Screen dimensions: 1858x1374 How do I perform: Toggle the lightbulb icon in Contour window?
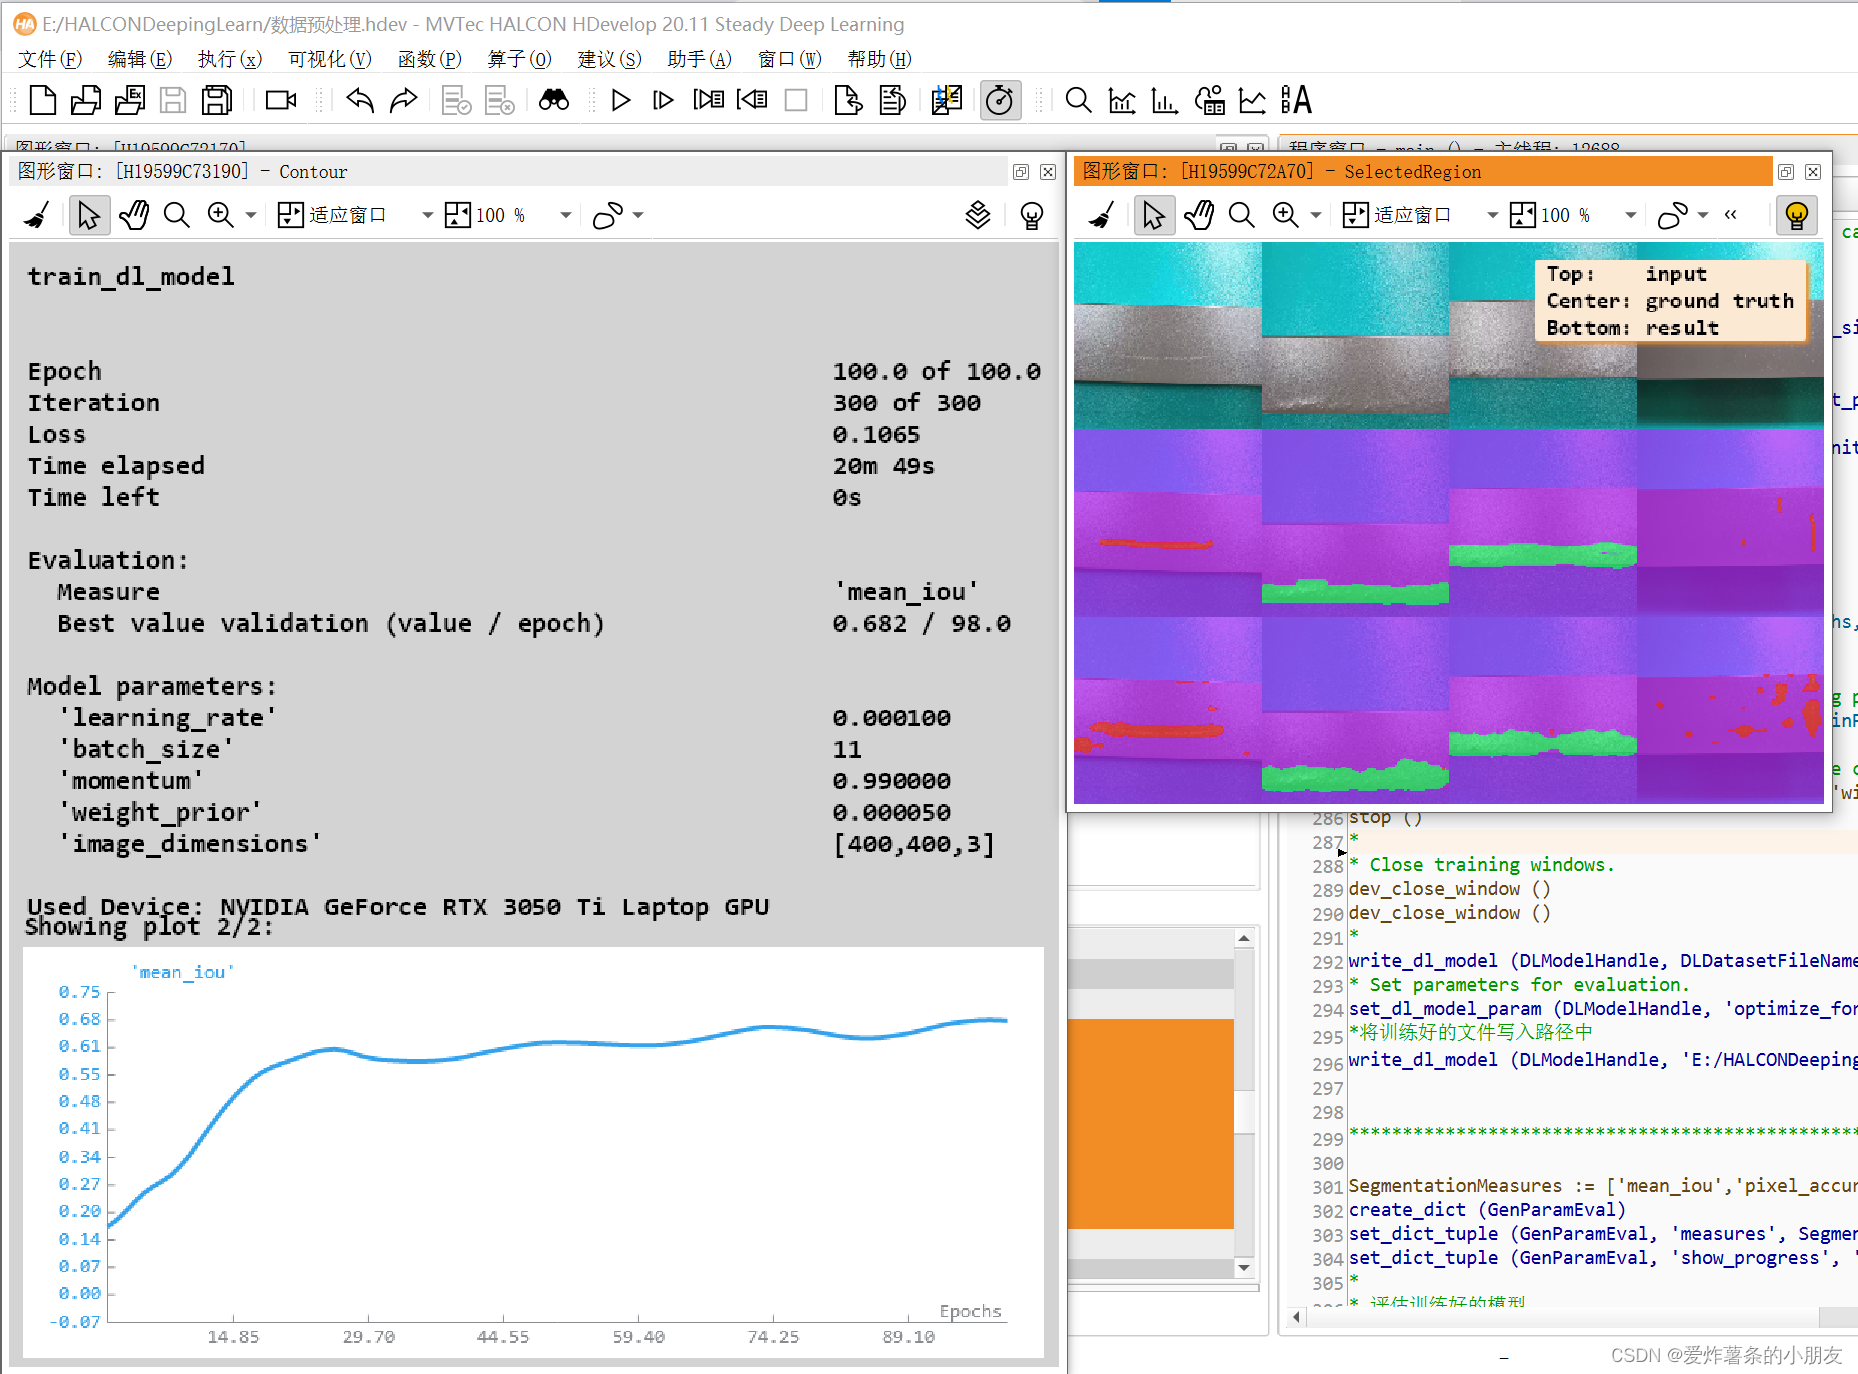click(1032, 215)
